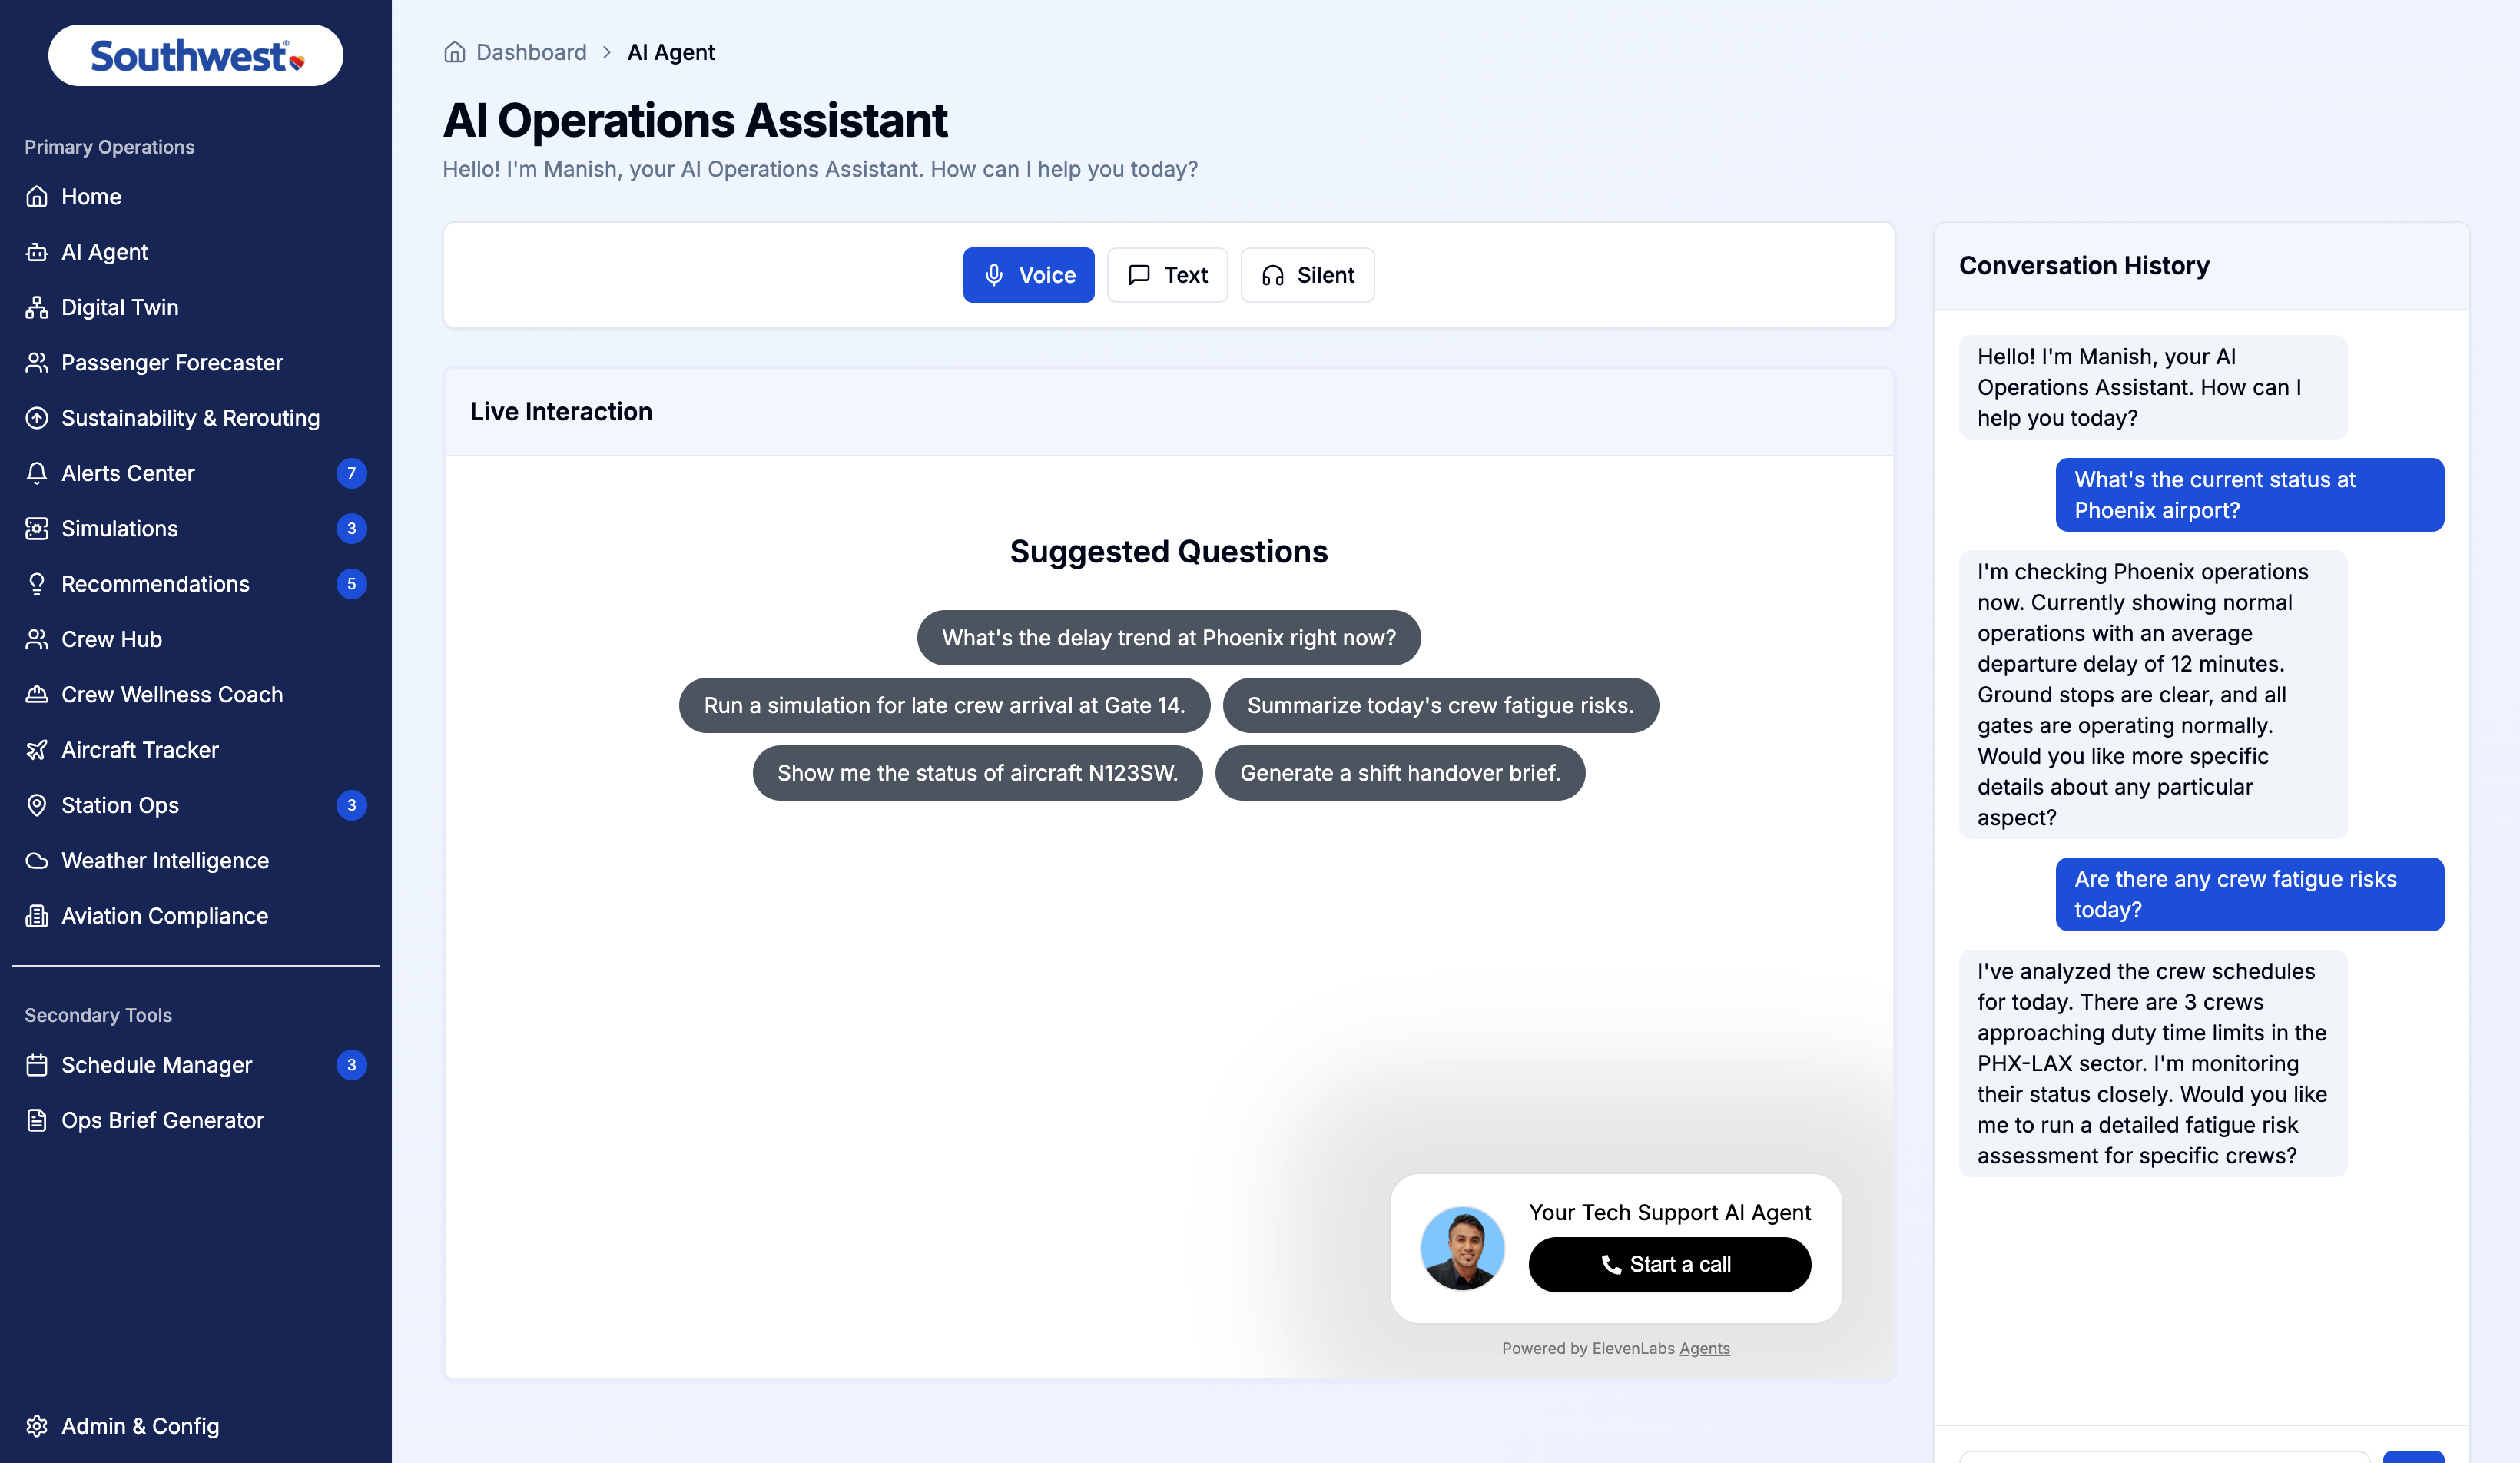The height and width of the screenshot is (1463, 2520).
Task: Click the Conversation History heading
Action: (x=2083, y=265)
